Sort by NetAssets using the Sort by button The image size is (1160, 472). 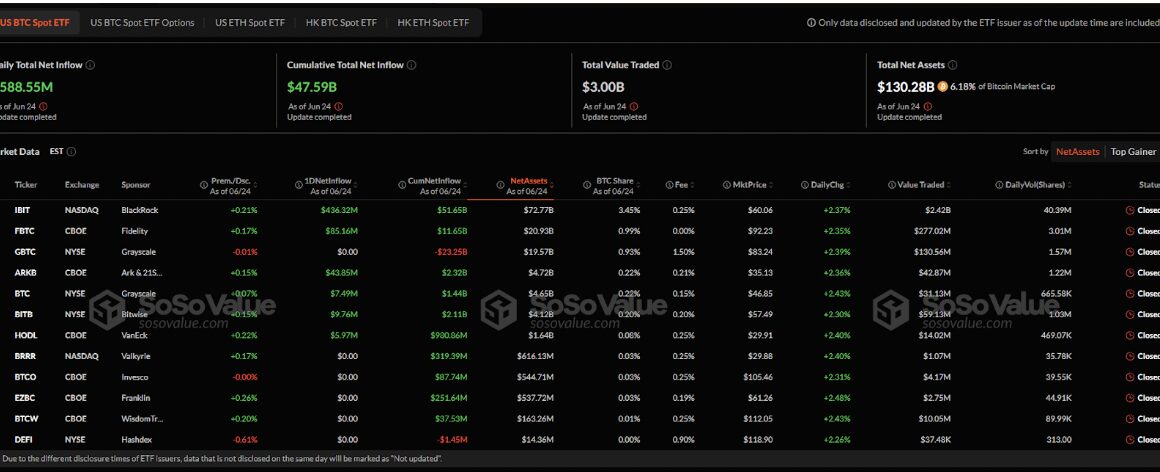[x=1076, y=152]
